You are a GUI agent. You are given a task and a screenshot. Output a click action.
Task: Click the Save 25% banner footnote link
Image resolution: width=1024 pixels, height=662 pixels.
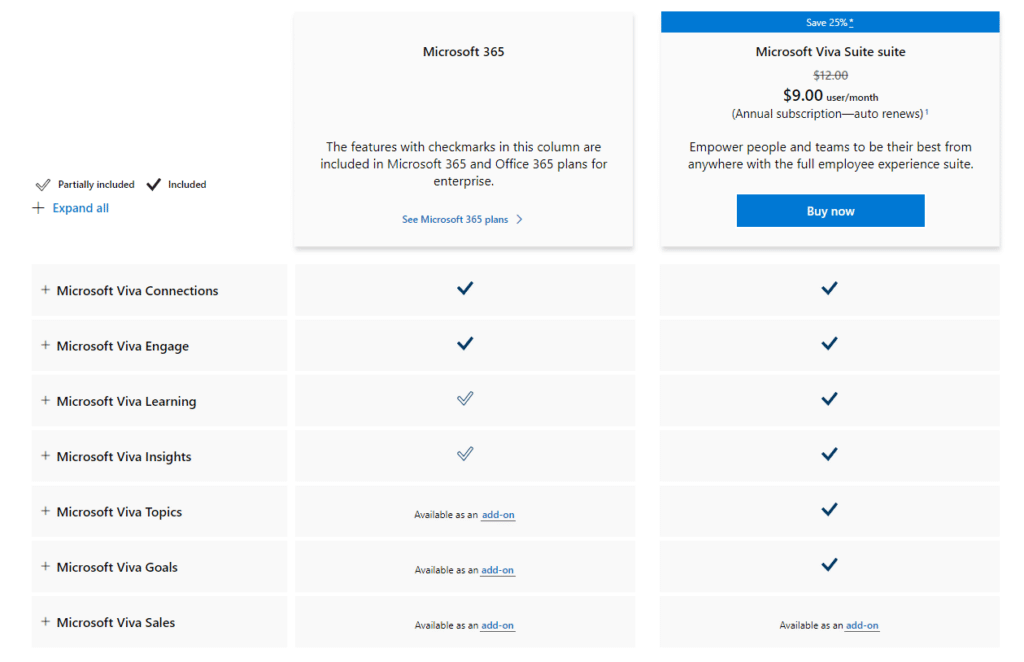[851, 22]
